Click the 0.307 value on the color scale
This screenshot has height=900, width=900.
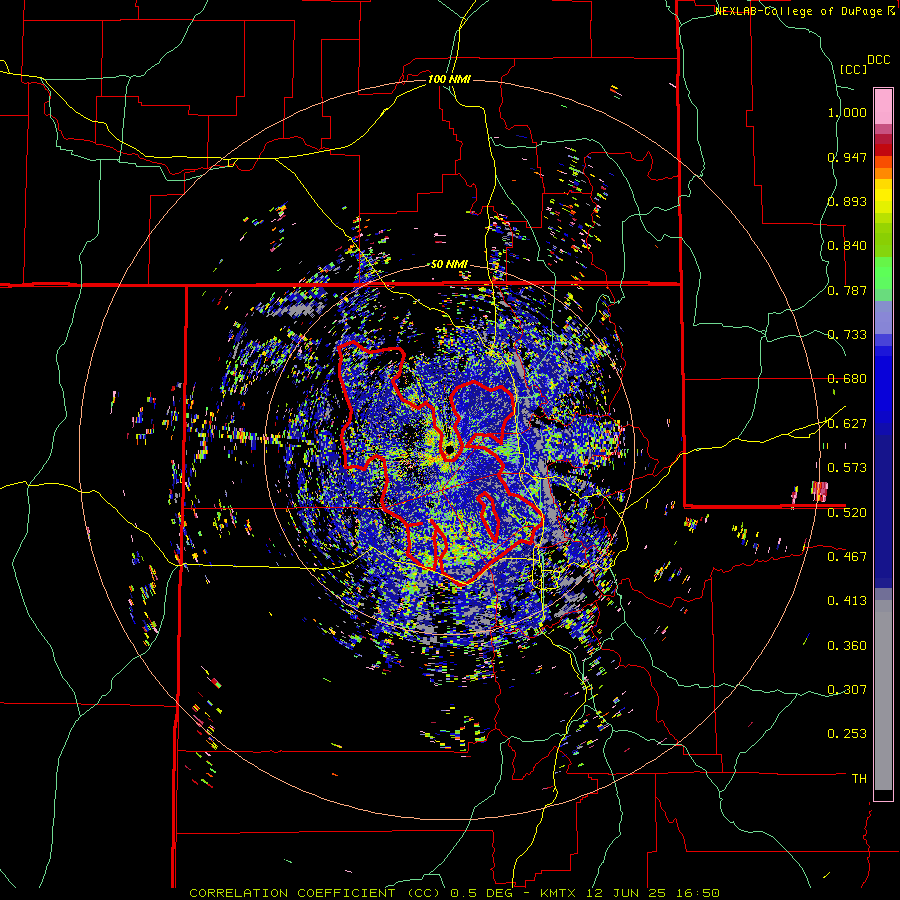pos(847,690)
